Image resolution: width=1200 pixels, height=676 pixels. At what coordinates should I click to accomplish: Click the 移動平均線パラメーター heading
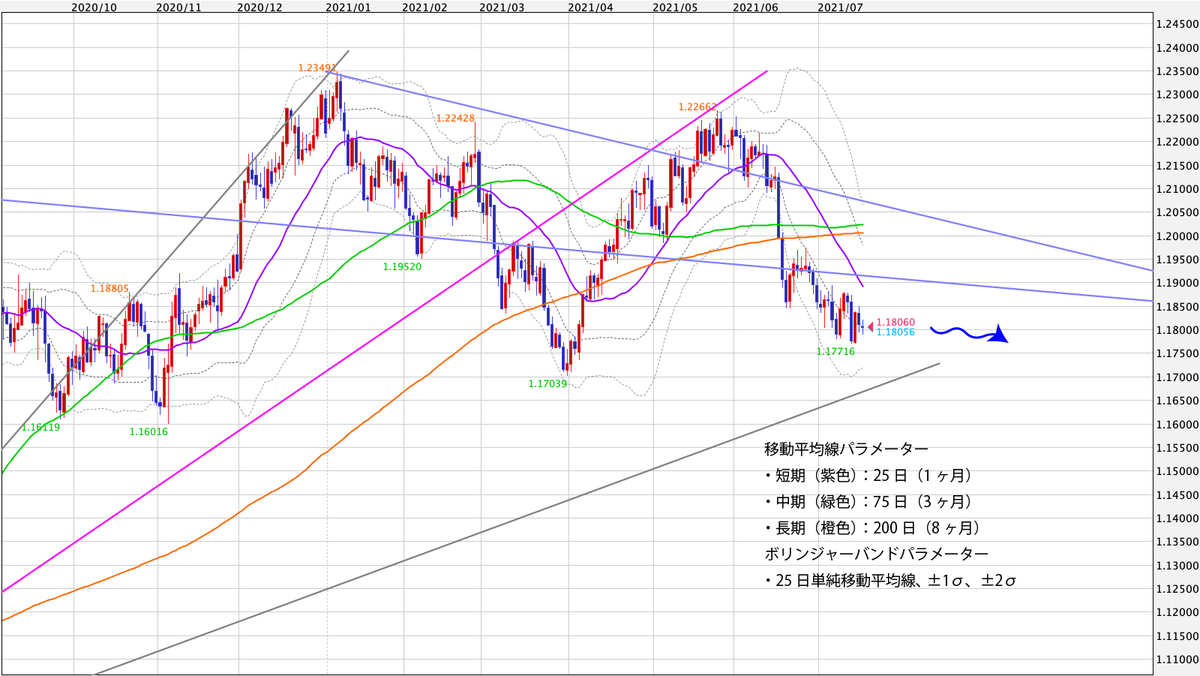coord(847,448)
